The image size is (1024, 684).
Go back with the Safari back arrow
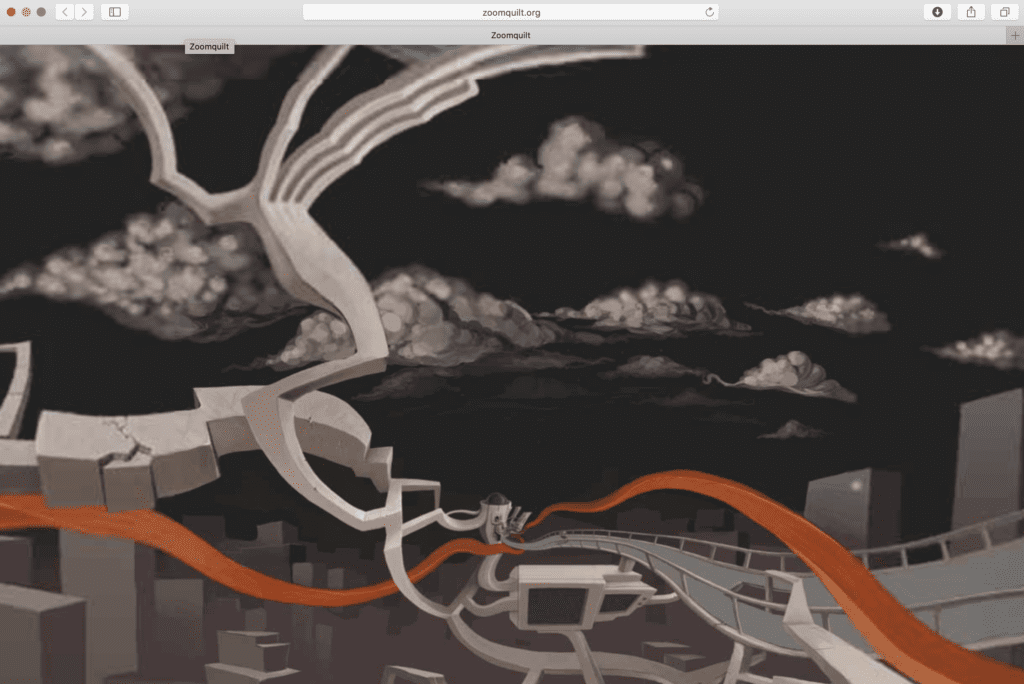(x=65, y=12)
